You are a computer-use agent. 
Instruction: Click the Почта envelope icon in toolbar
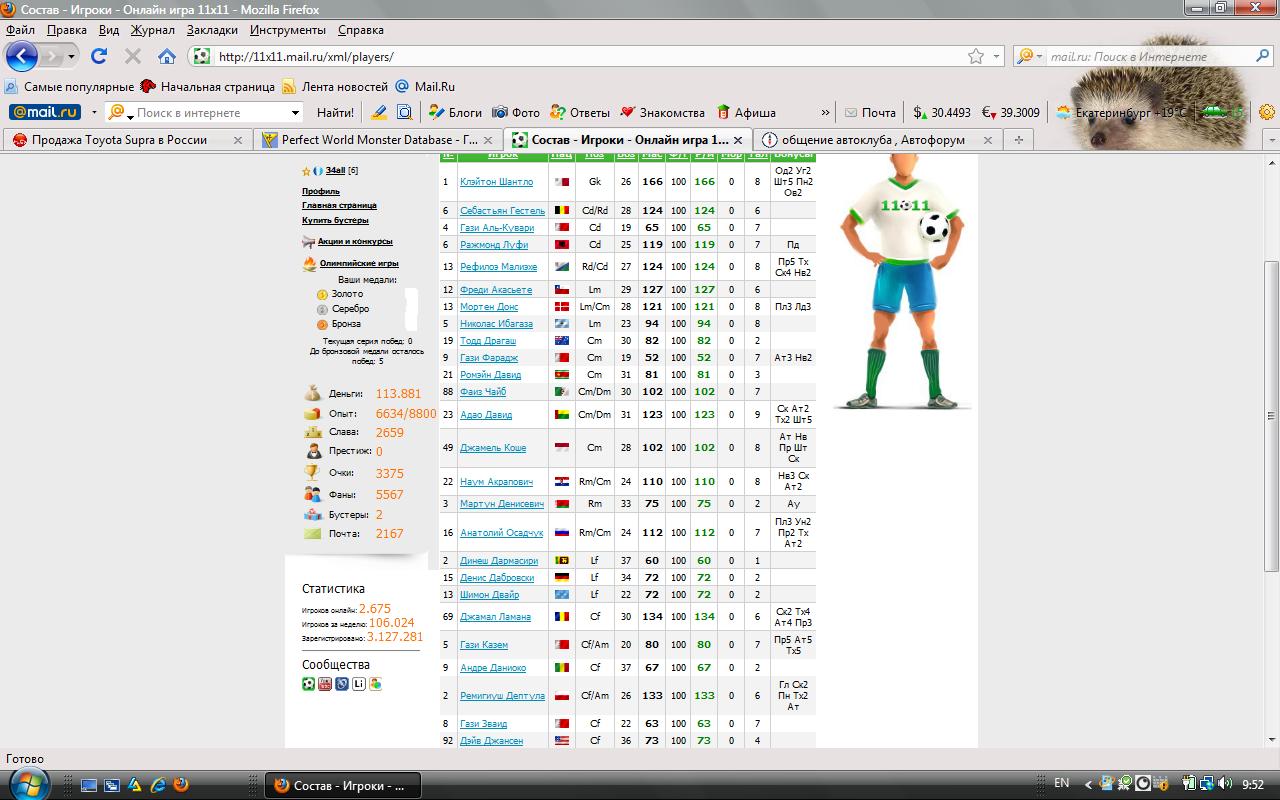click(x=851, y=112)
